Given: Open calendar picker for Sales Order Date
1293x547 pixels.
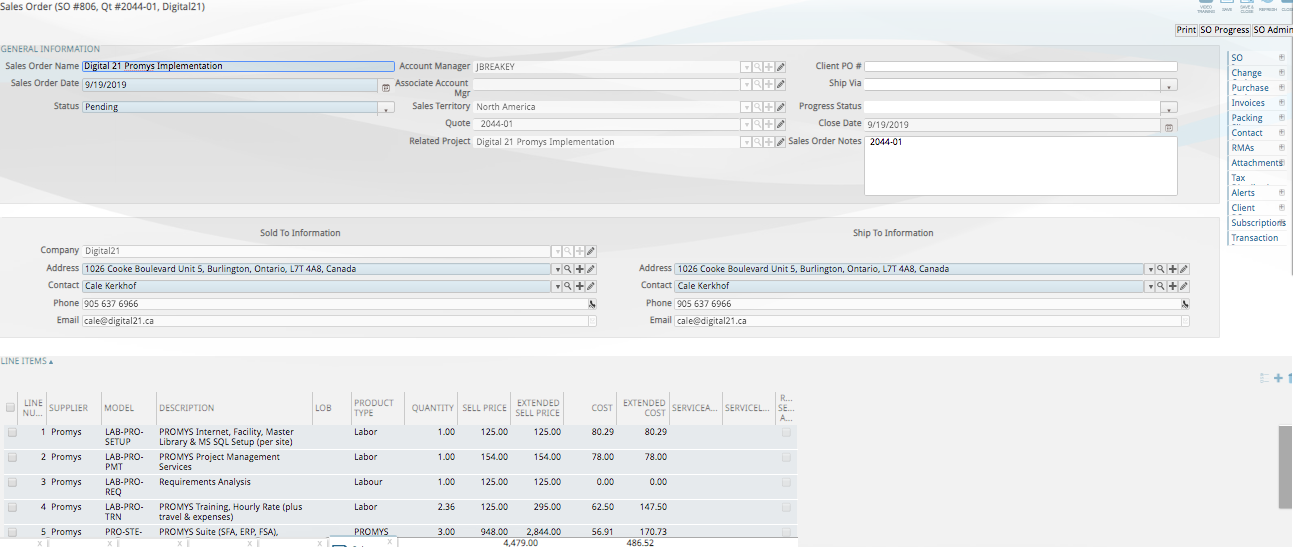Looking at the screenshot, I should coord(386,87).
